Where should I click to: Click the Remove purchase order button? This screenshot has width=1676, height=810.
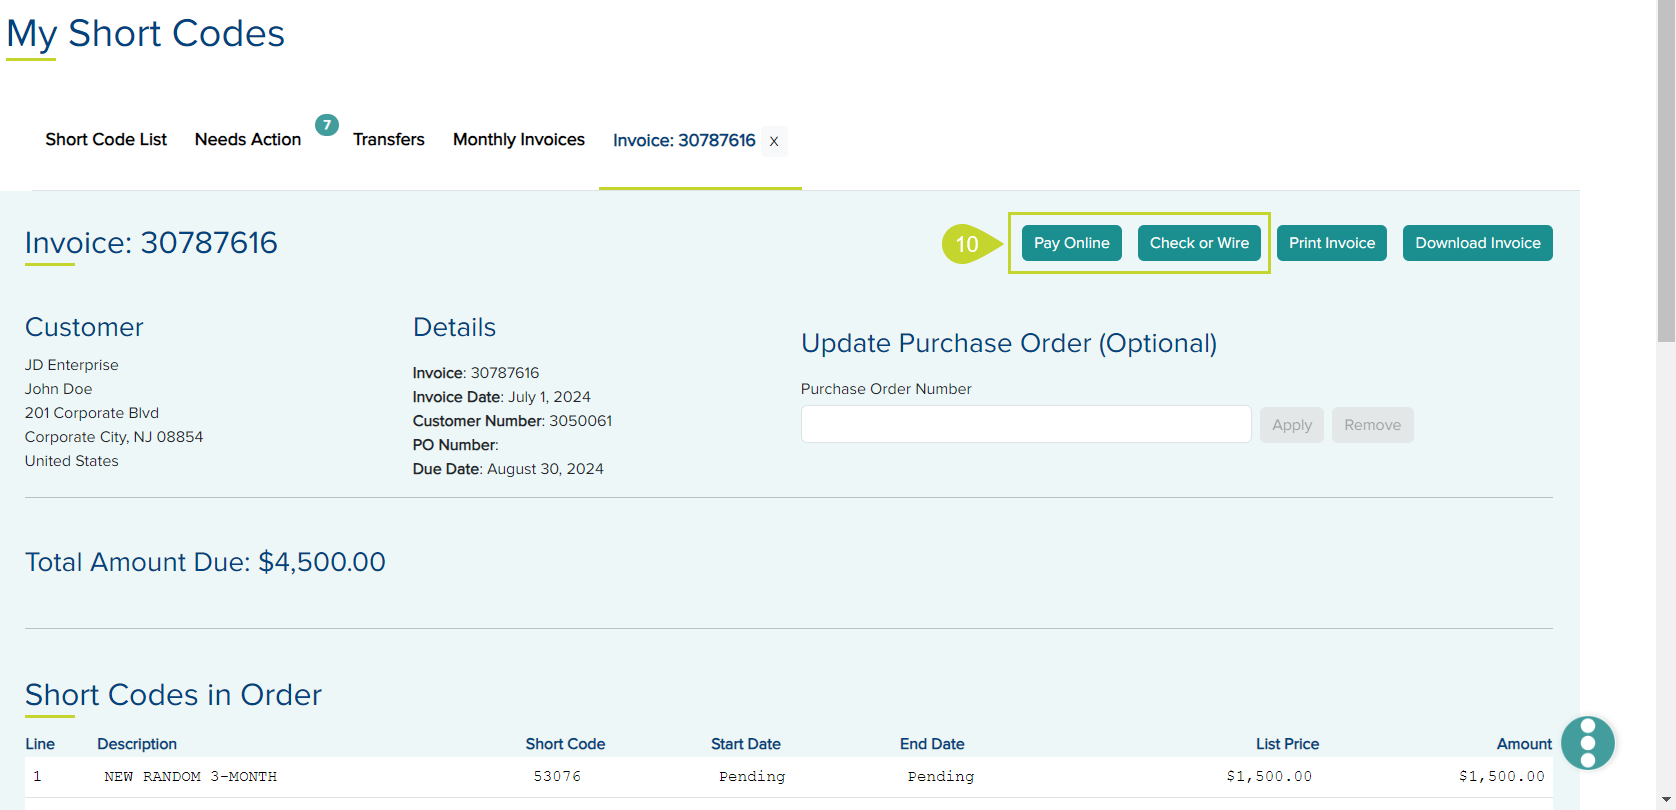click(x=1372, y=425)
